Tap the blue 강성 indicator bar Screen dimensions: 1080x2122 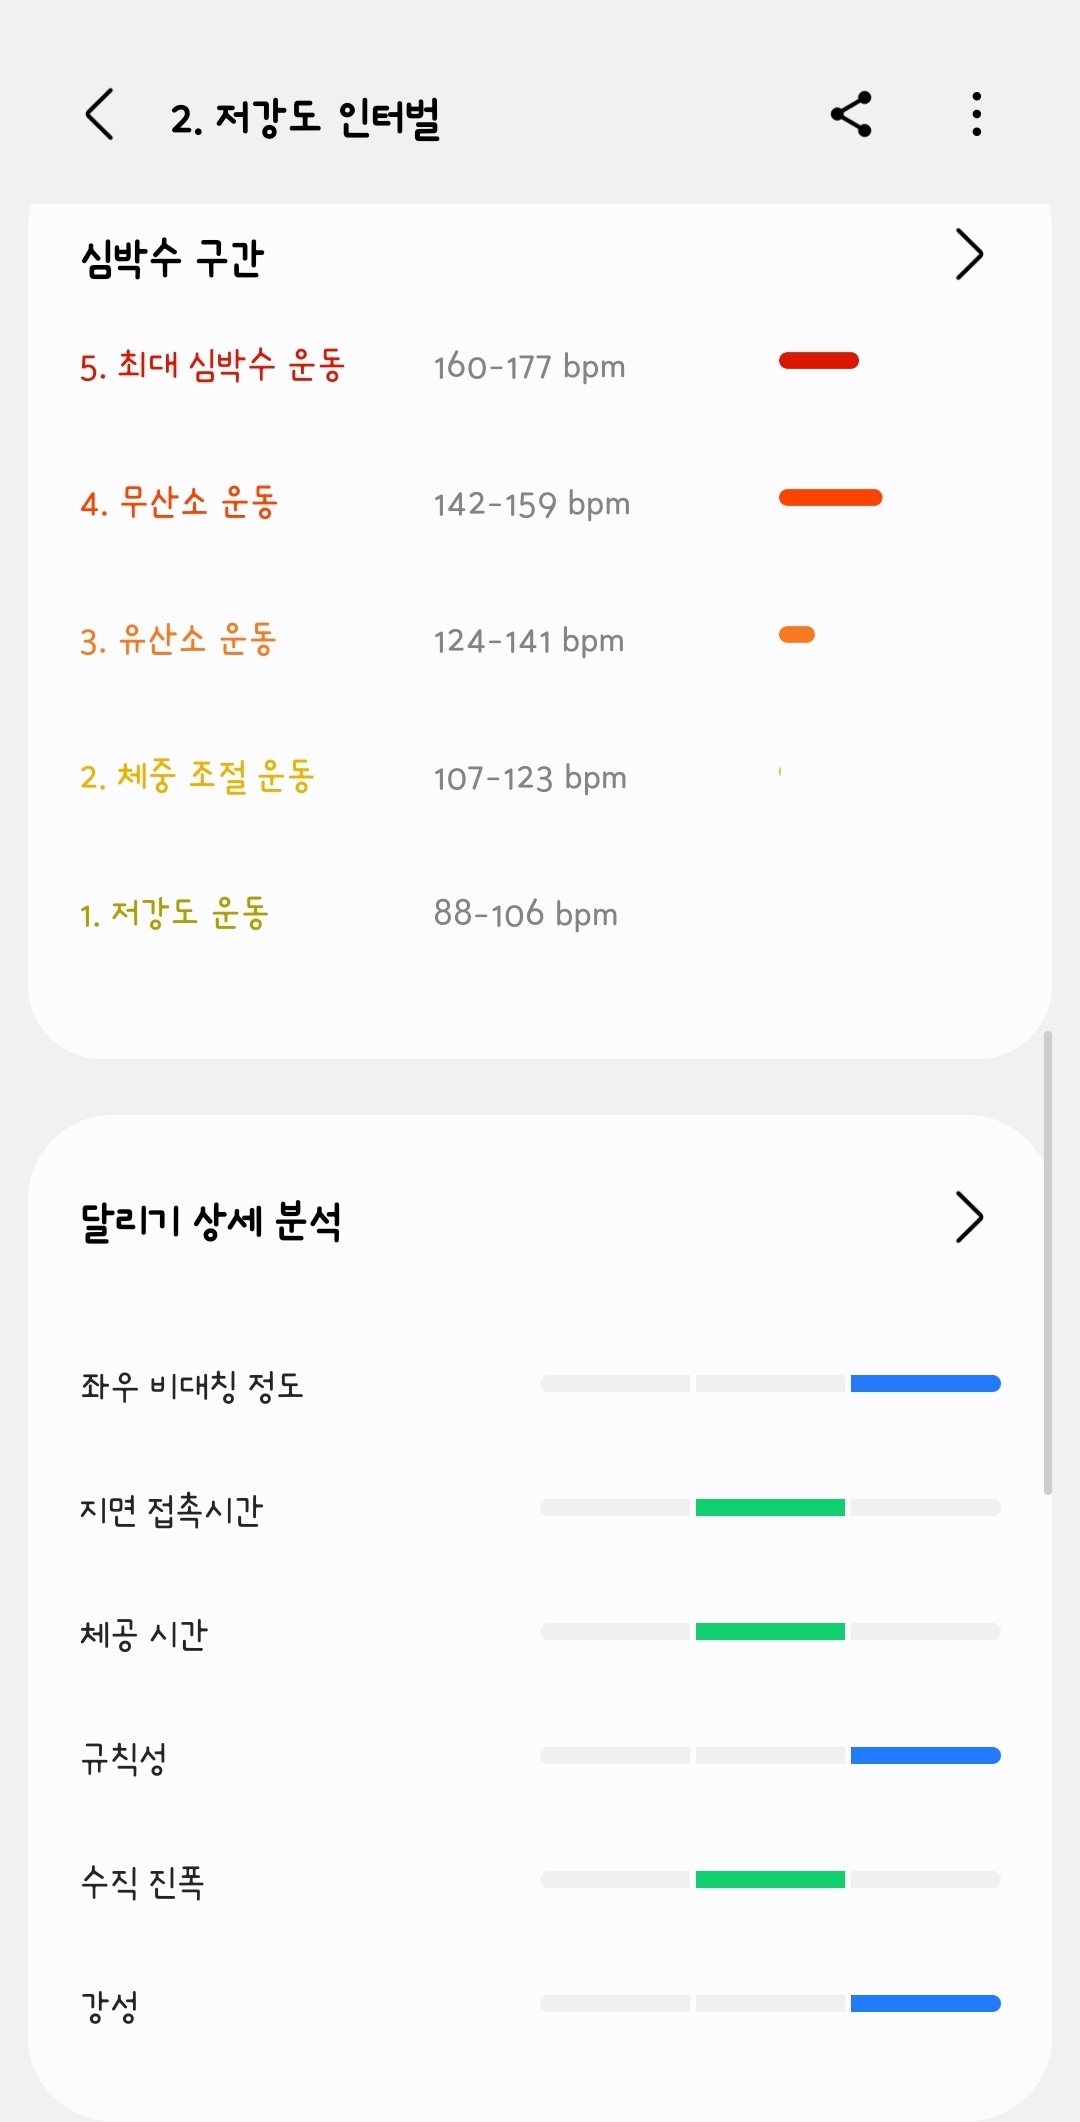[926, 2004]
